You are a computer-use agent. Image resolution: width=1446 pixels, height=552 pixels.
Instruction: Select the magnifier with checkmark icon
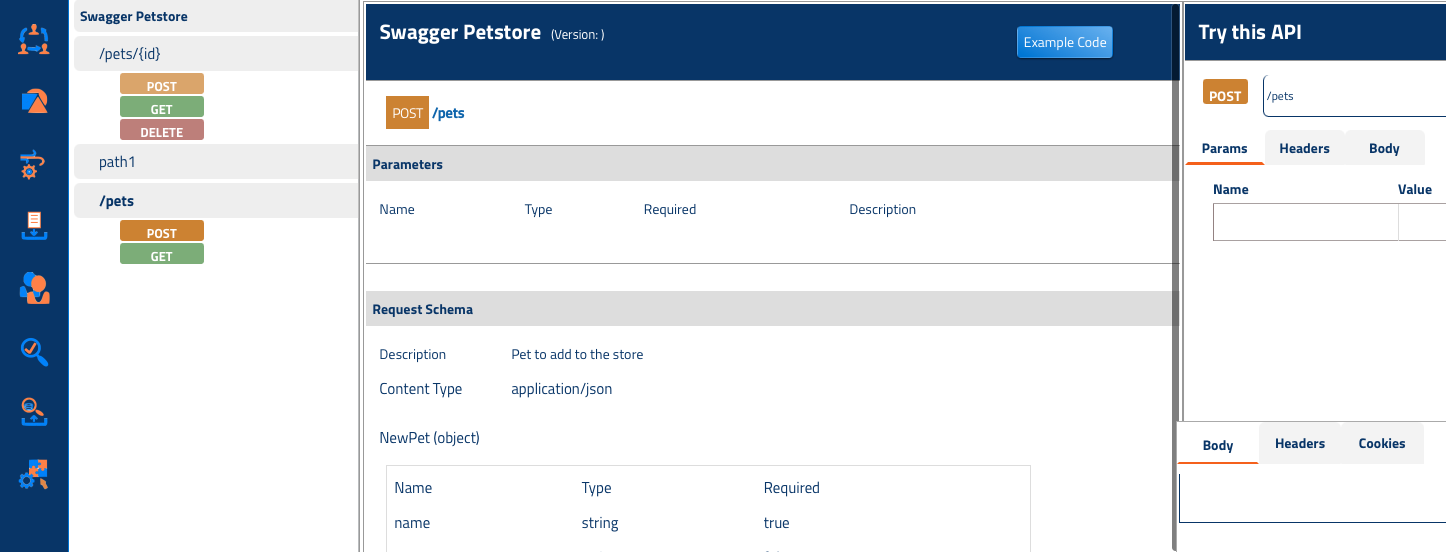34,350
